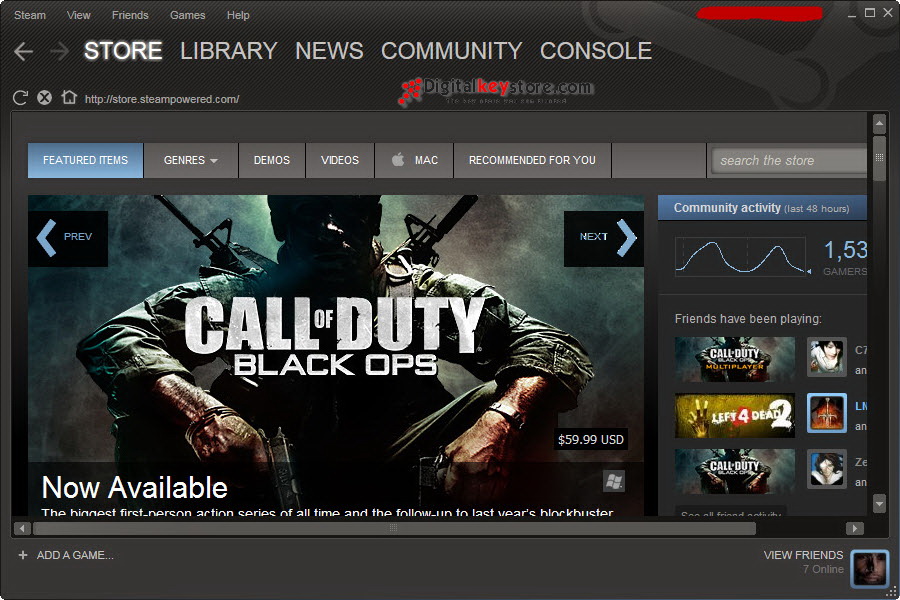This screenshot has height=600, width=900.
Task: Switch to the NEWS section
Action: (x=329, y=51)
